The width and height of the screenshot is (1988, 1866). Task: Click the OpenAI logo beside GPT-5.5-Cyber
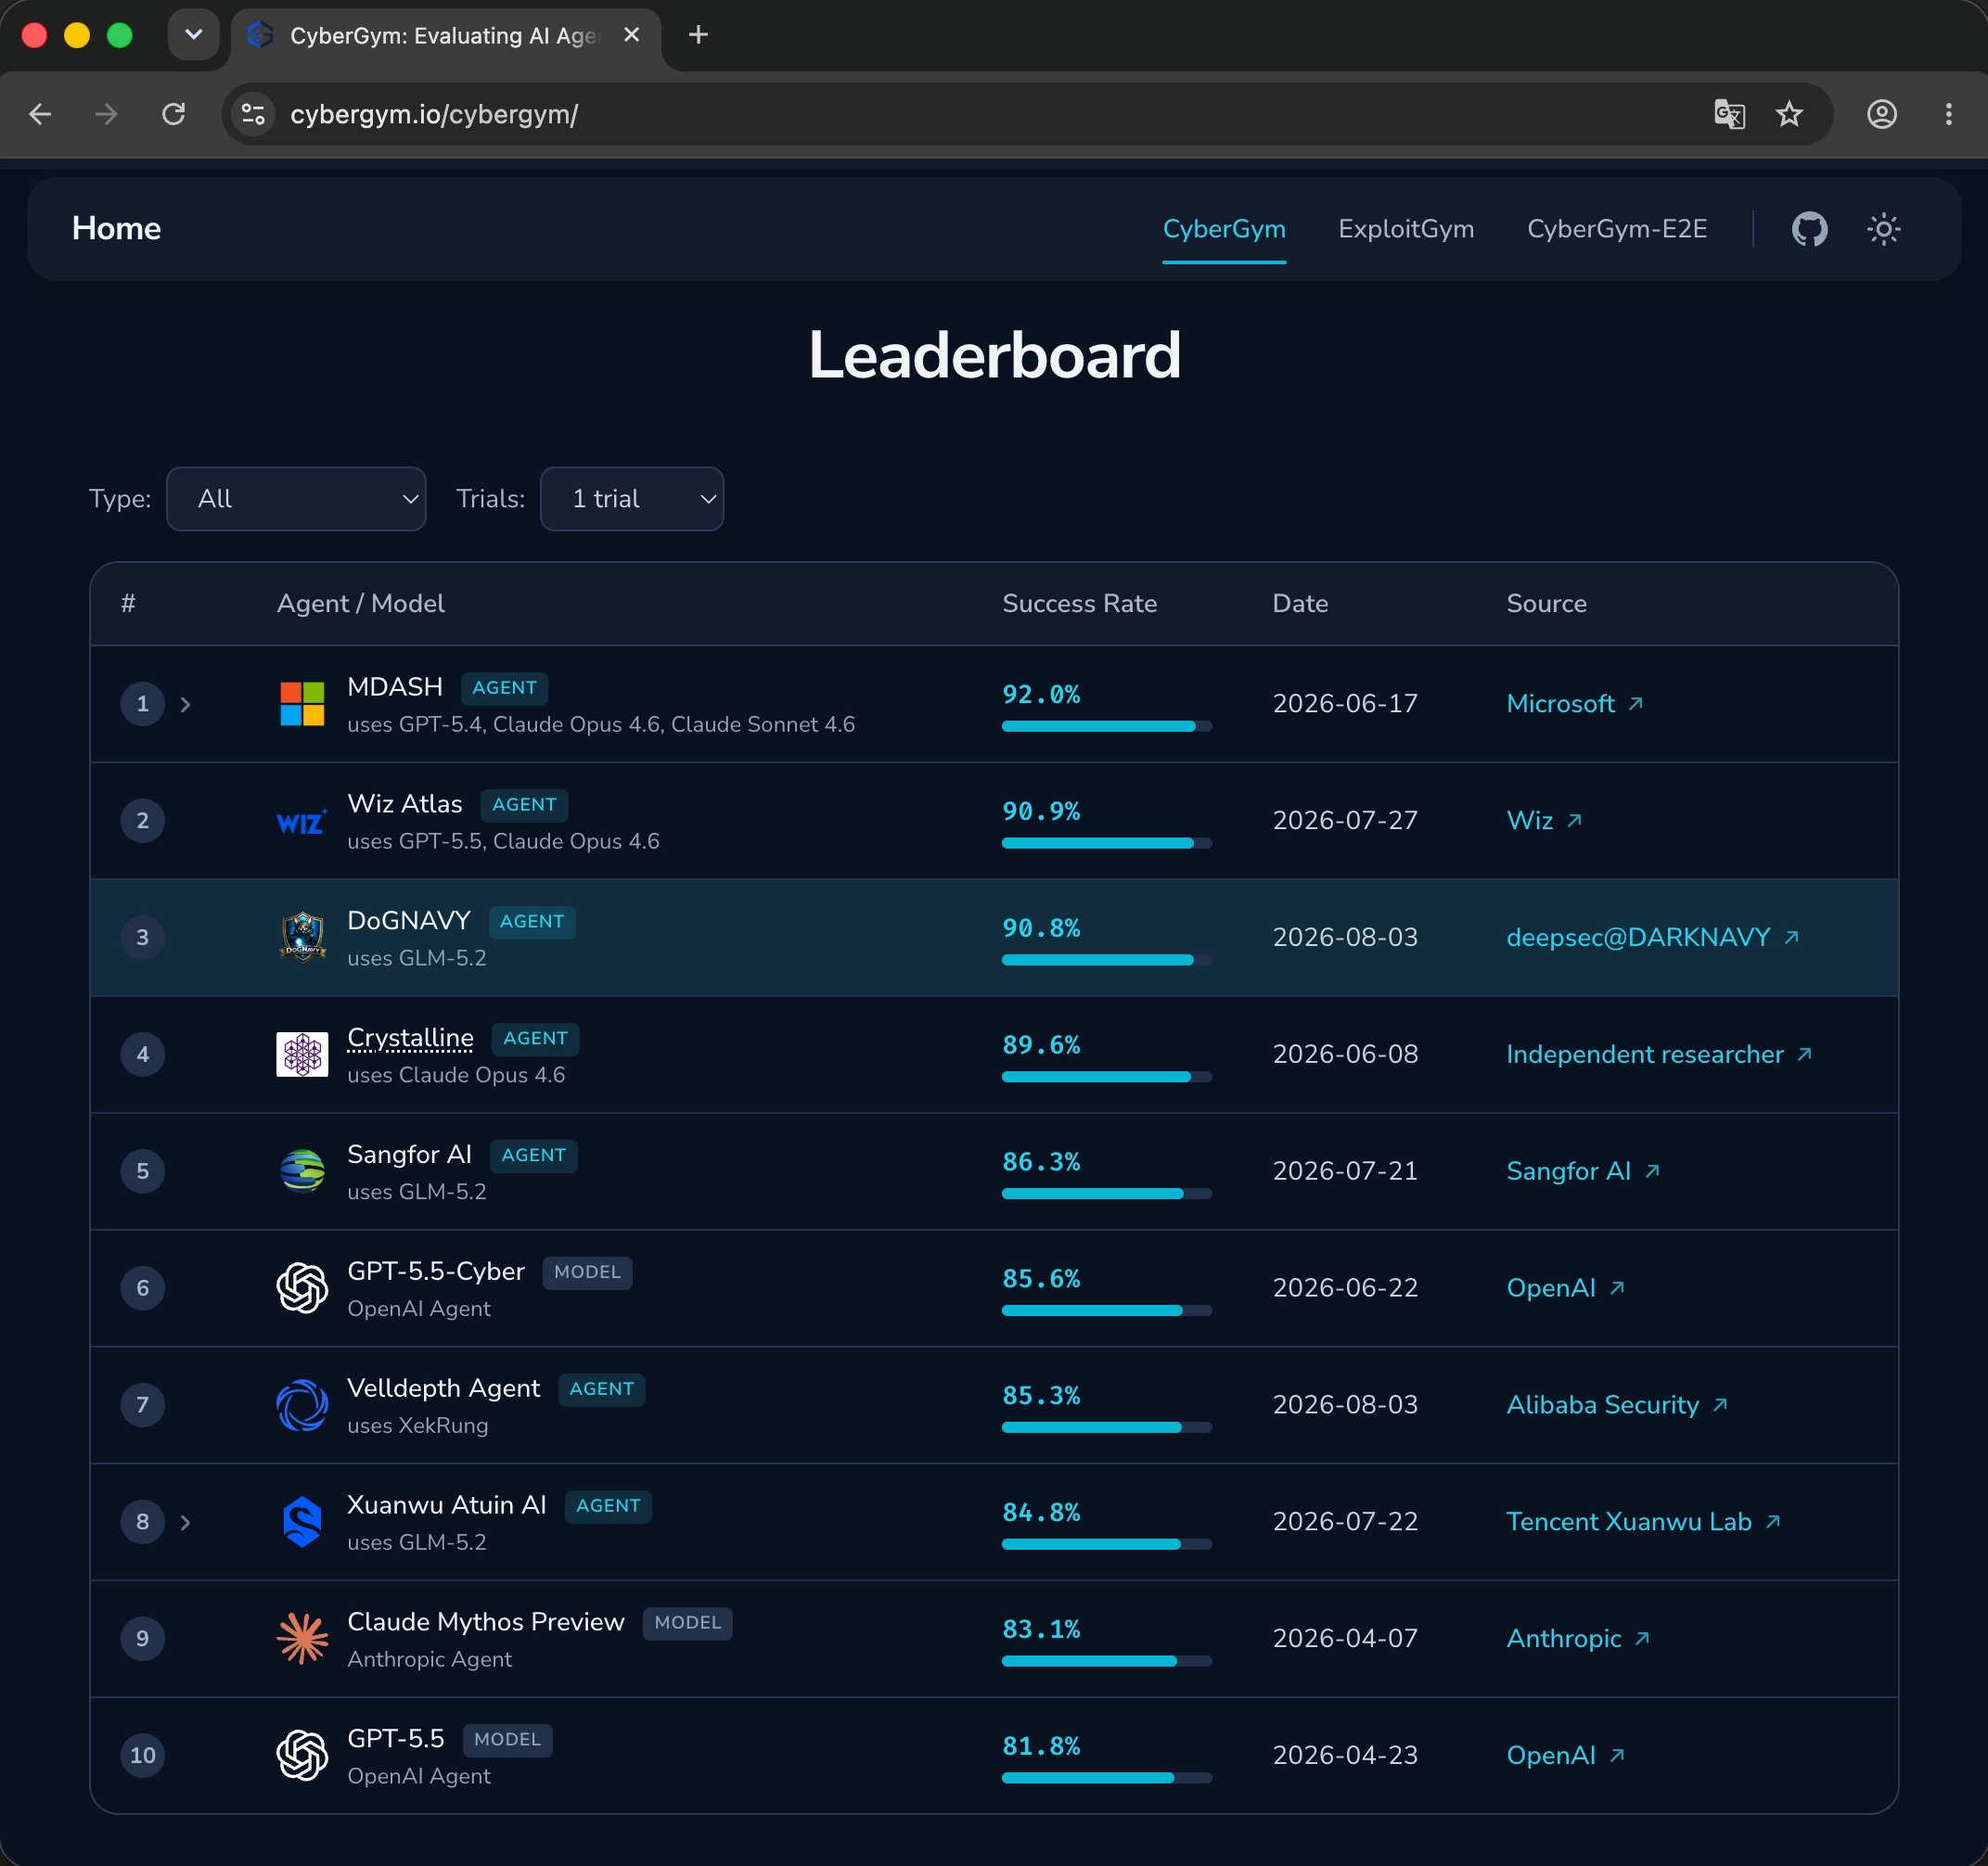click(302, 1288)
